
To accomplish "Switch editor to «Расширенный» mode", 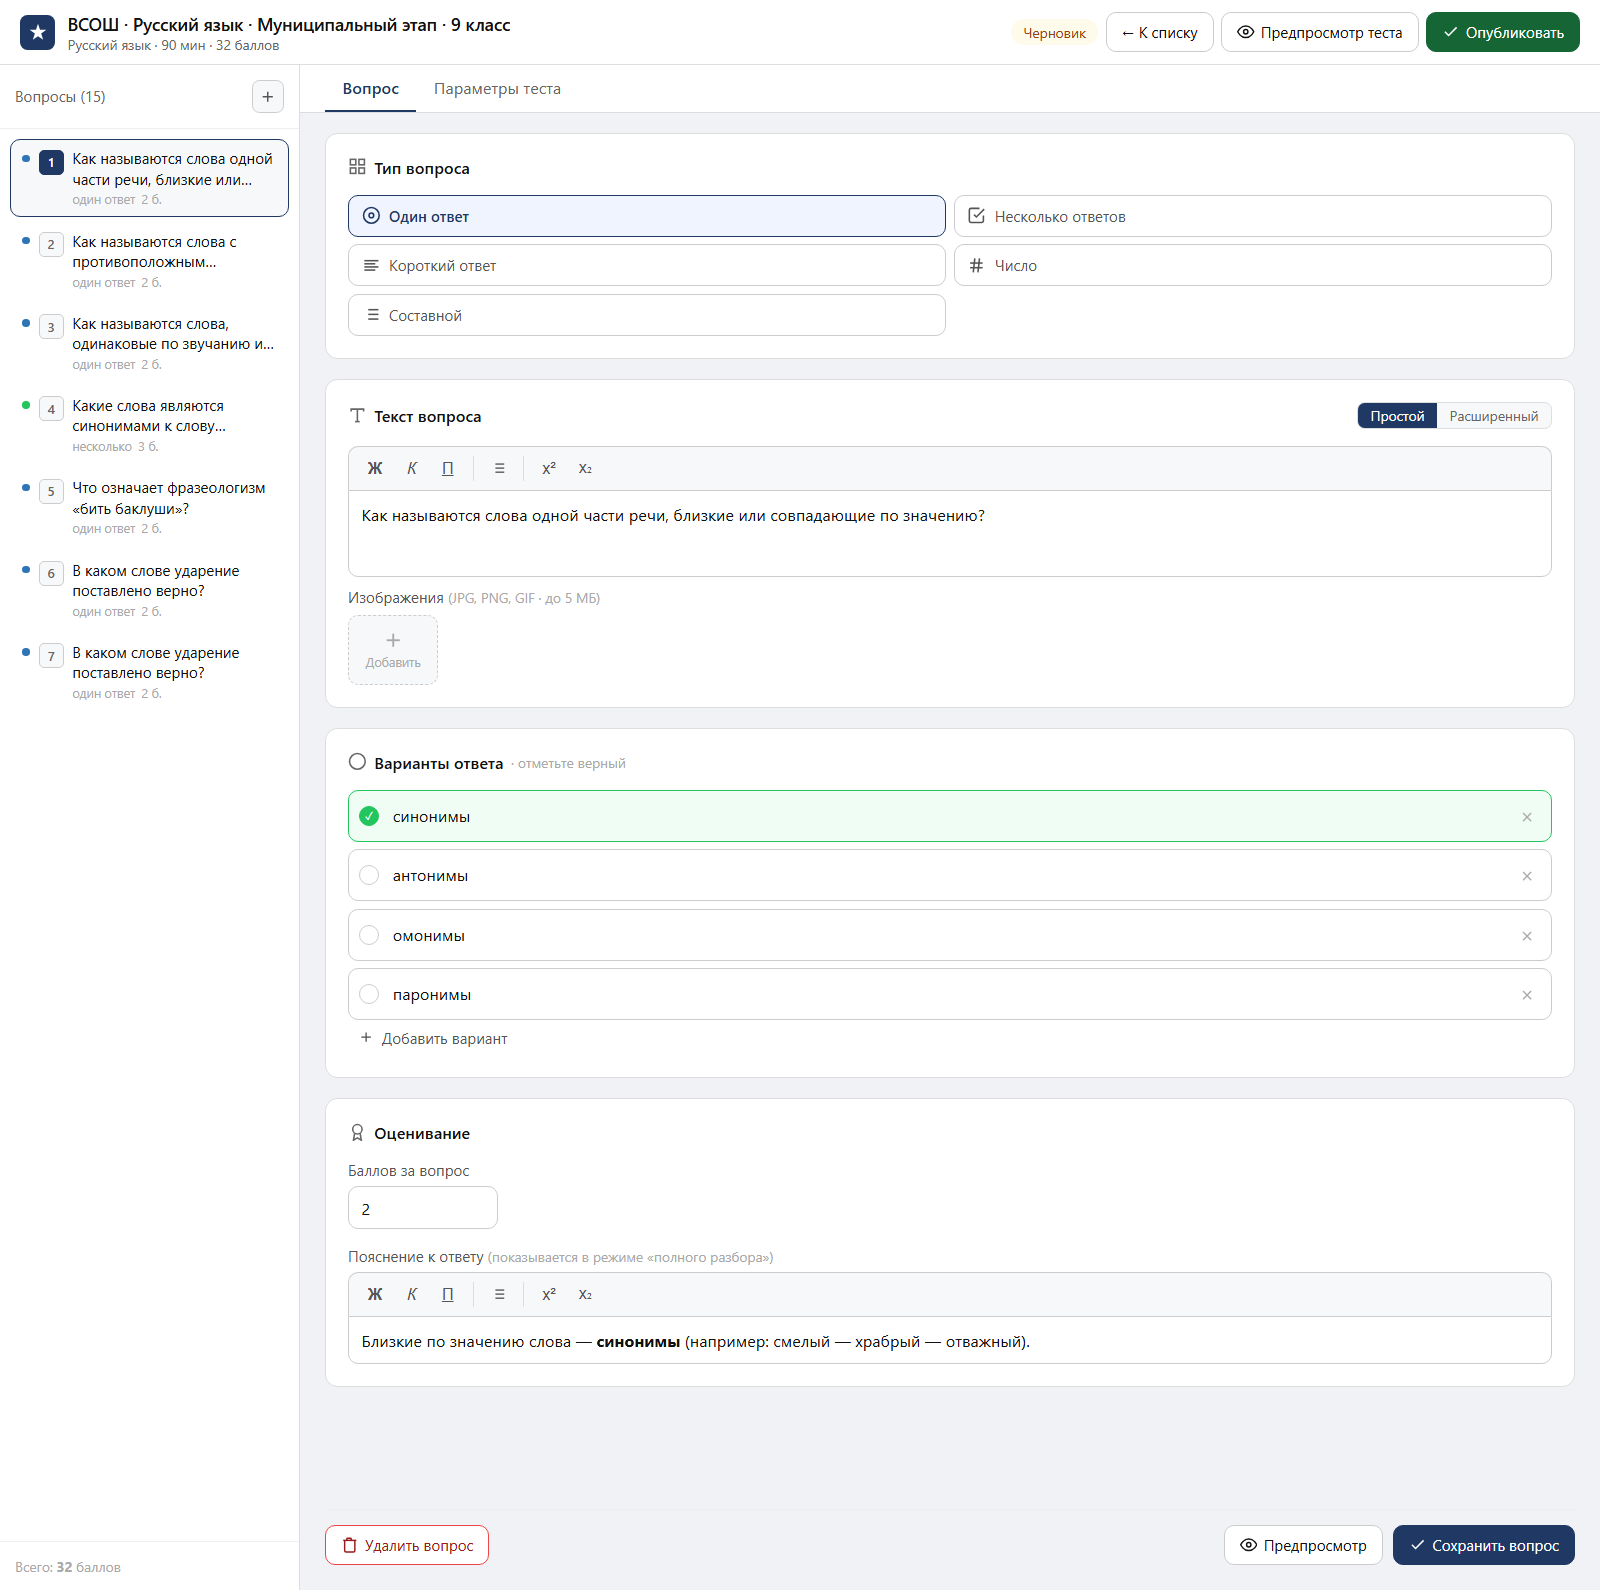I will (1493, 416).
